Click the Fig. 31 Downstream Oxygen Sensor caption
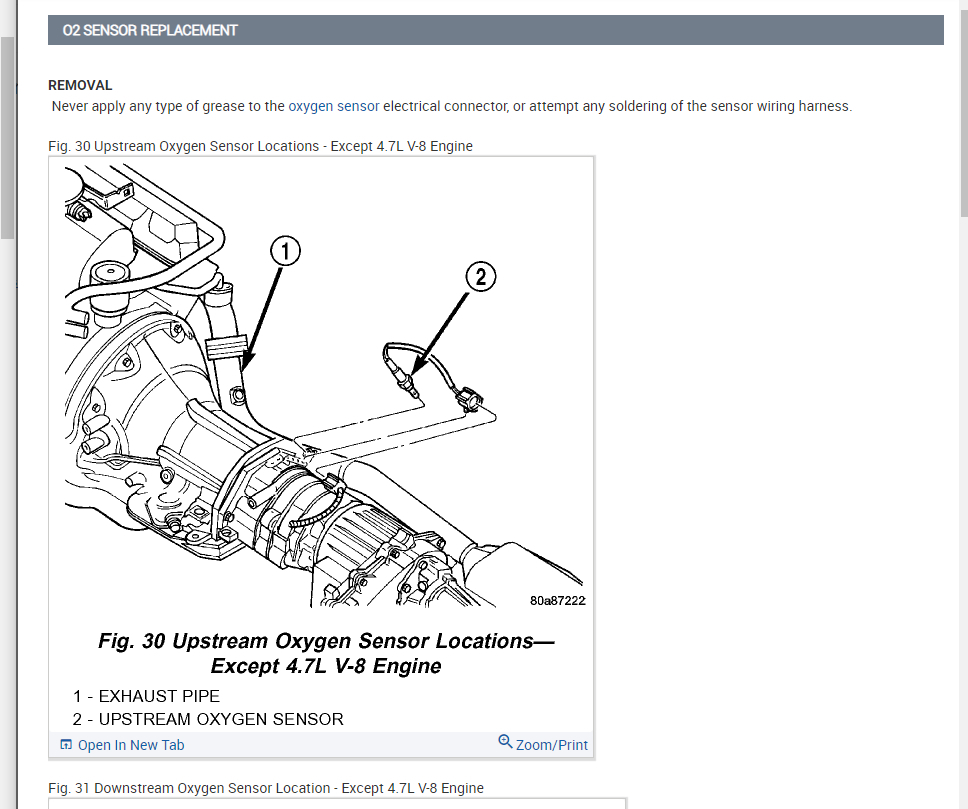968x809 pixels. click(266, 788)
